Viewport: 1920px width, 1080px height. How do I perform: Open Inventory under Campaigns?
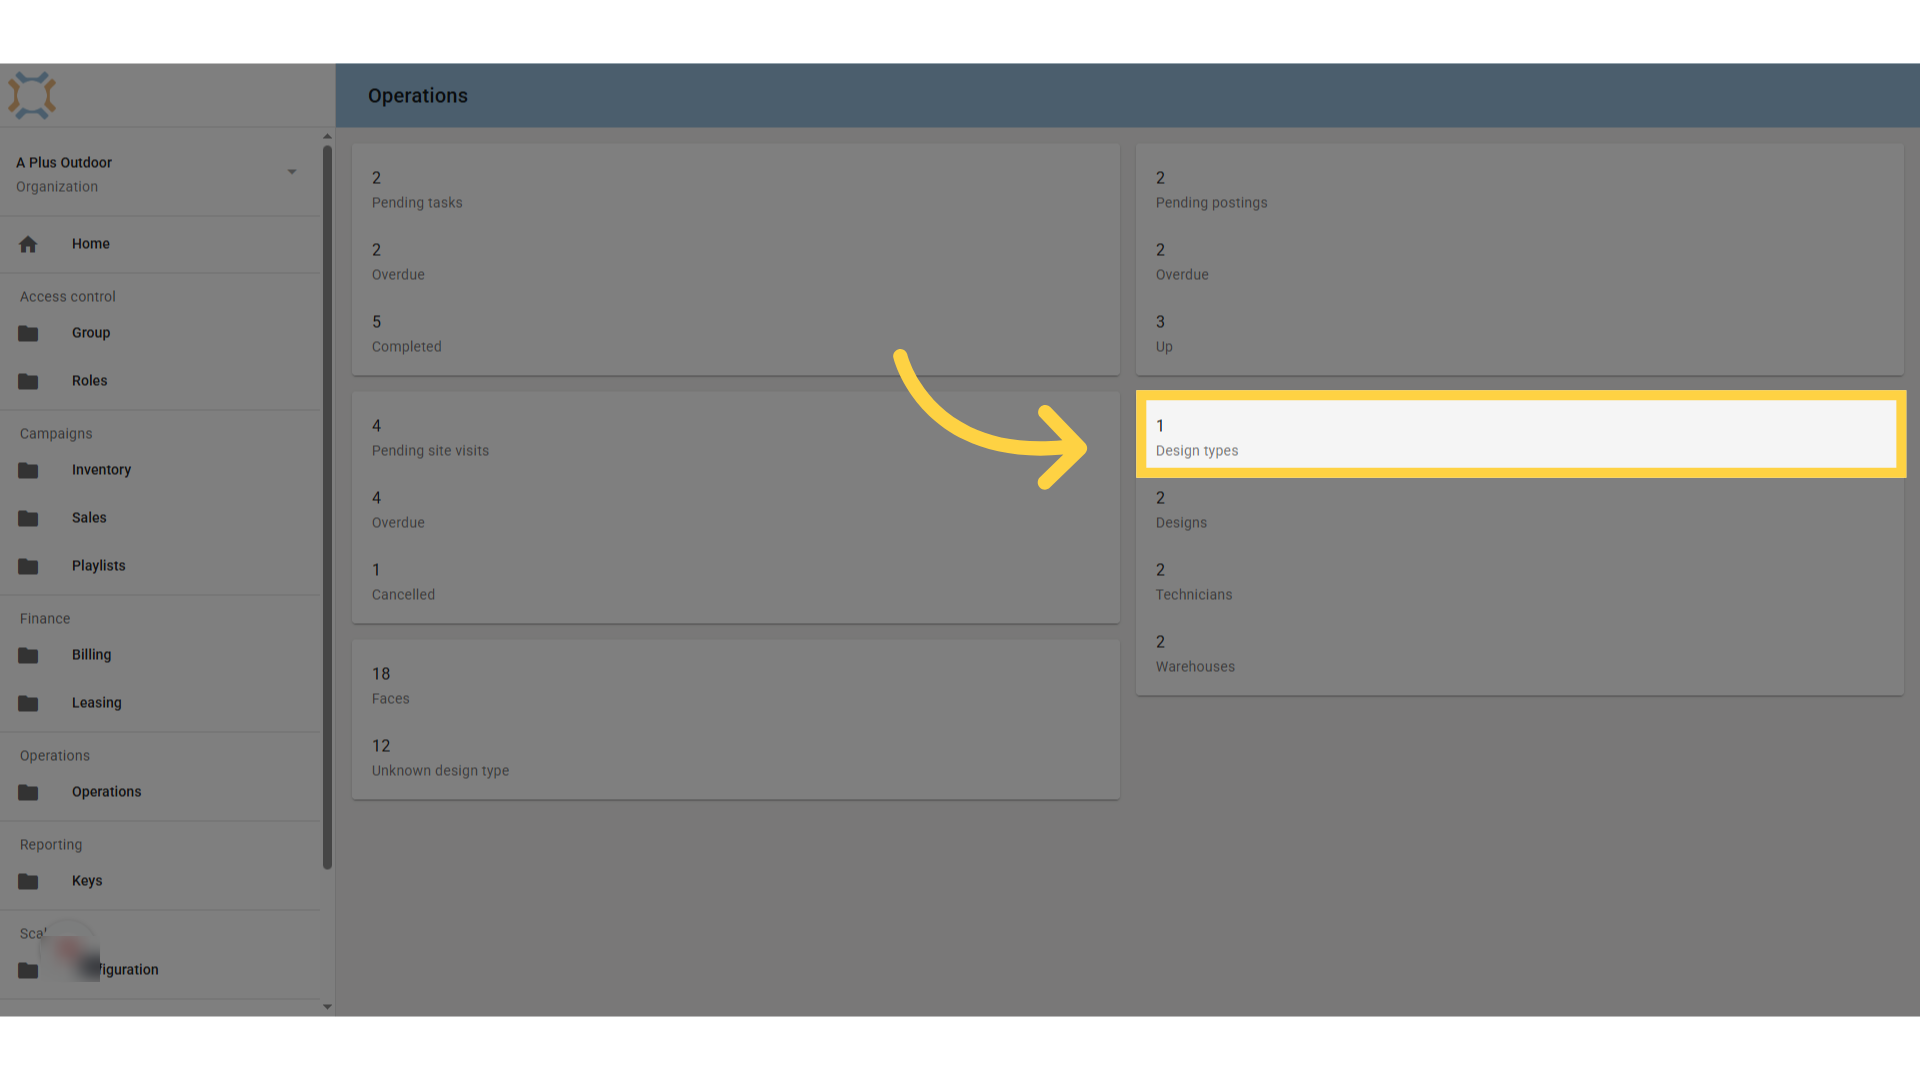pyautogui.click(x=160, y=470)
